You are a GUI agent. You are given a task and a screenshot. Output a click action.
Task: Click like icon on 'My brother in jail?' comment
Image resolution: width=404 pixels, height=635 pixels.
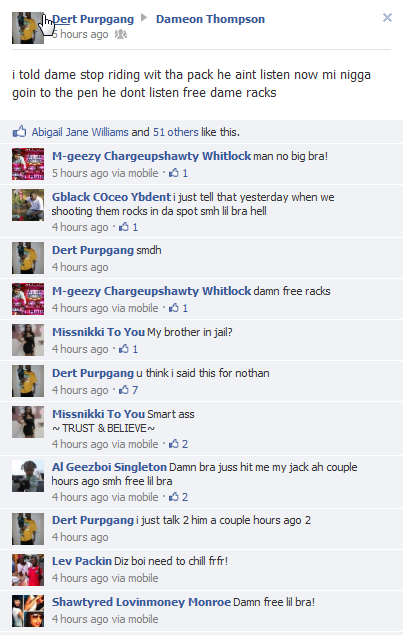click(x=123, y=349)
